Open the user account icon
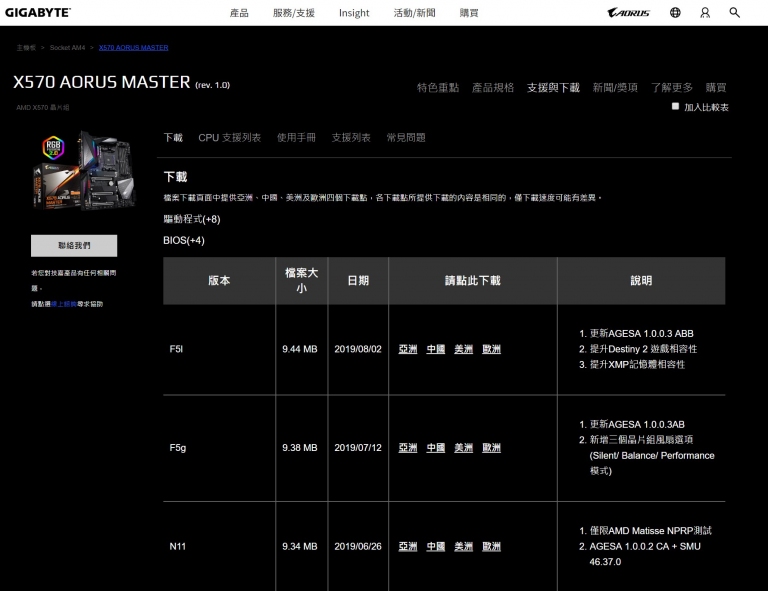The width and height of the screenshot is (768, 591). pyautogui.click(x=705, y=13)
